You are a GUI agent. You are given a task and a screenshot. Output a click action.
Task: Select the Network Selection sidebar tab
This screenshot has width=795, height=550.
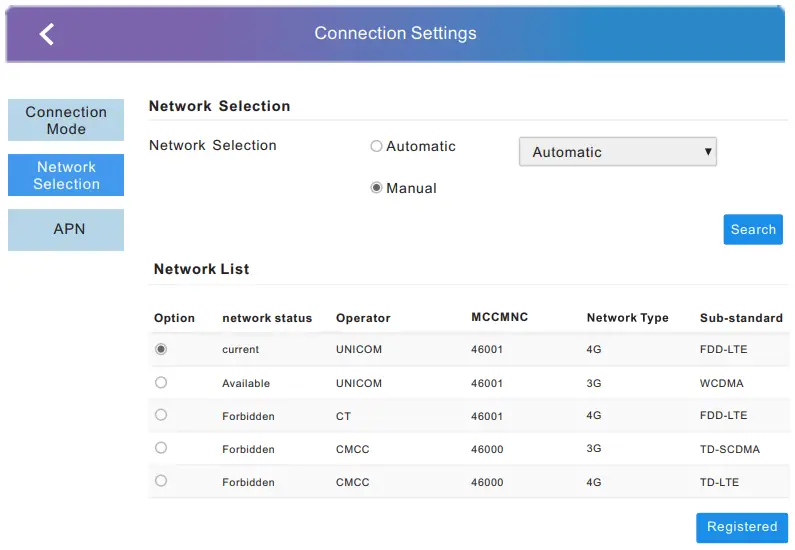(66, 175)
